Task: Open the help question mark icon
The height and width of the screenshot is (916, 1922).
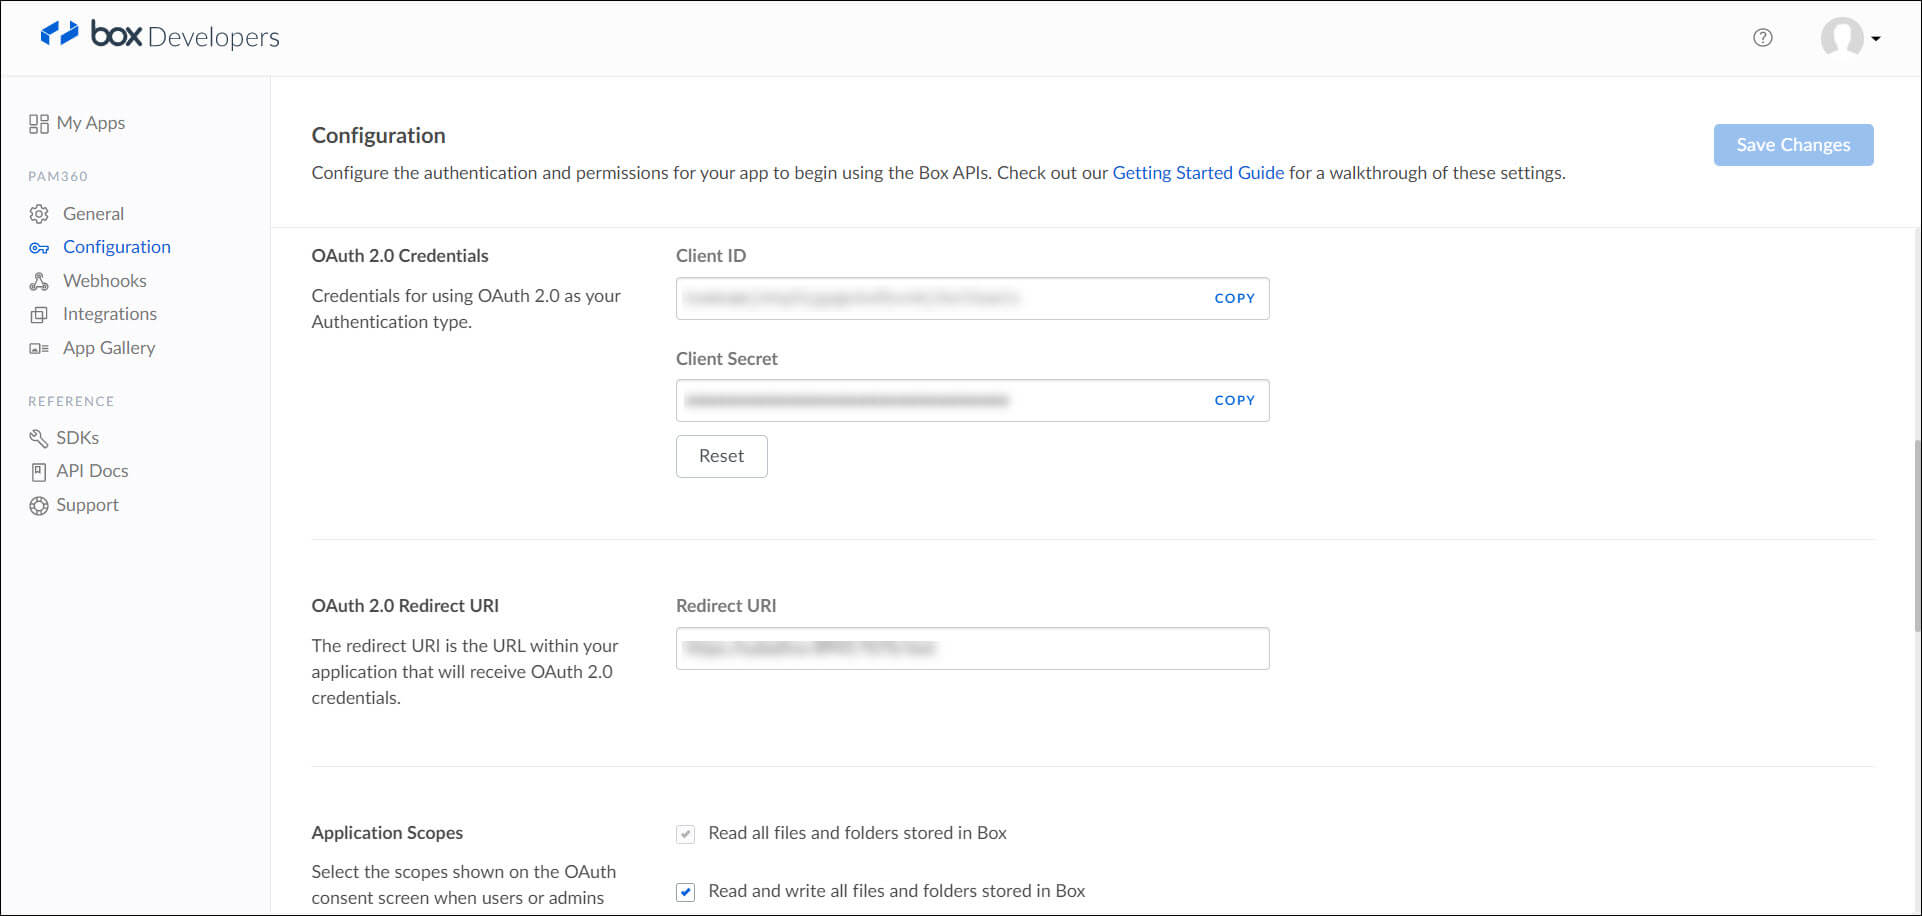Action: coord(1762,38)
